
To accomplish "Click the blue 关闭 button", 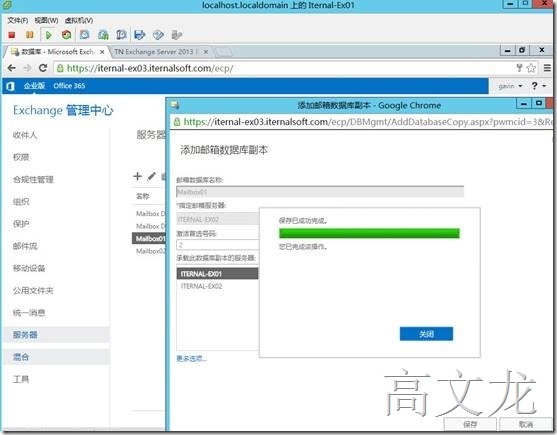I will (426, 334).
